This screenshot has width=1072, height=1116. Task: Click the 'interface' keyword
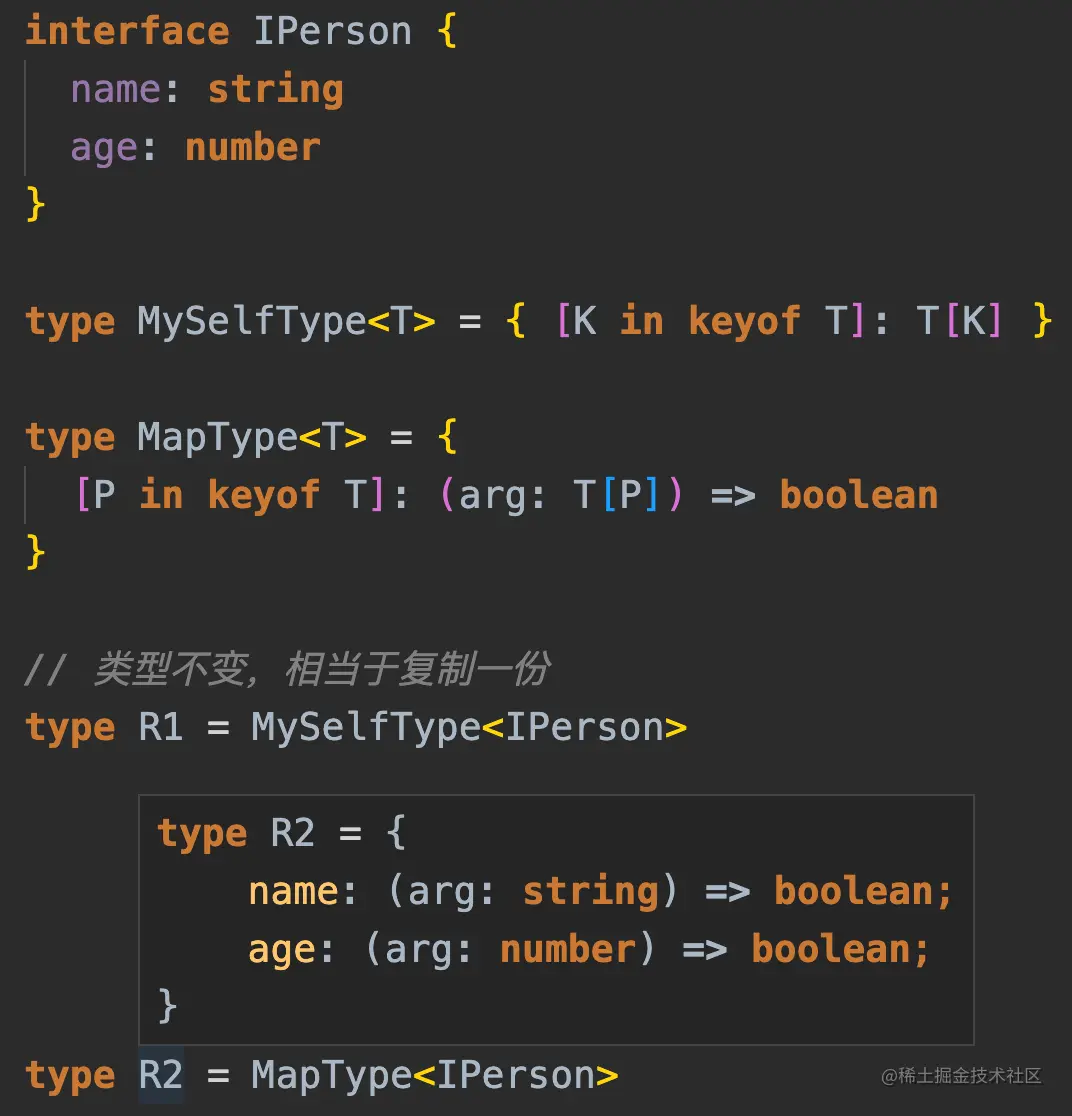[127, 31]
